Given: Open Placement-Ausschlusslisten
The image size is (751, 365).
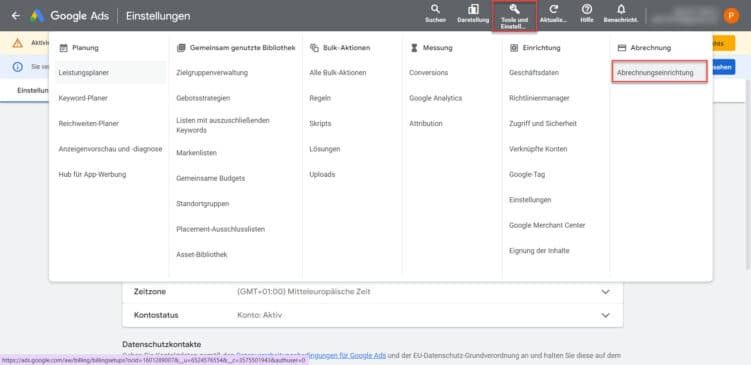Looking at the screenshot, I should tap(220, 229).
